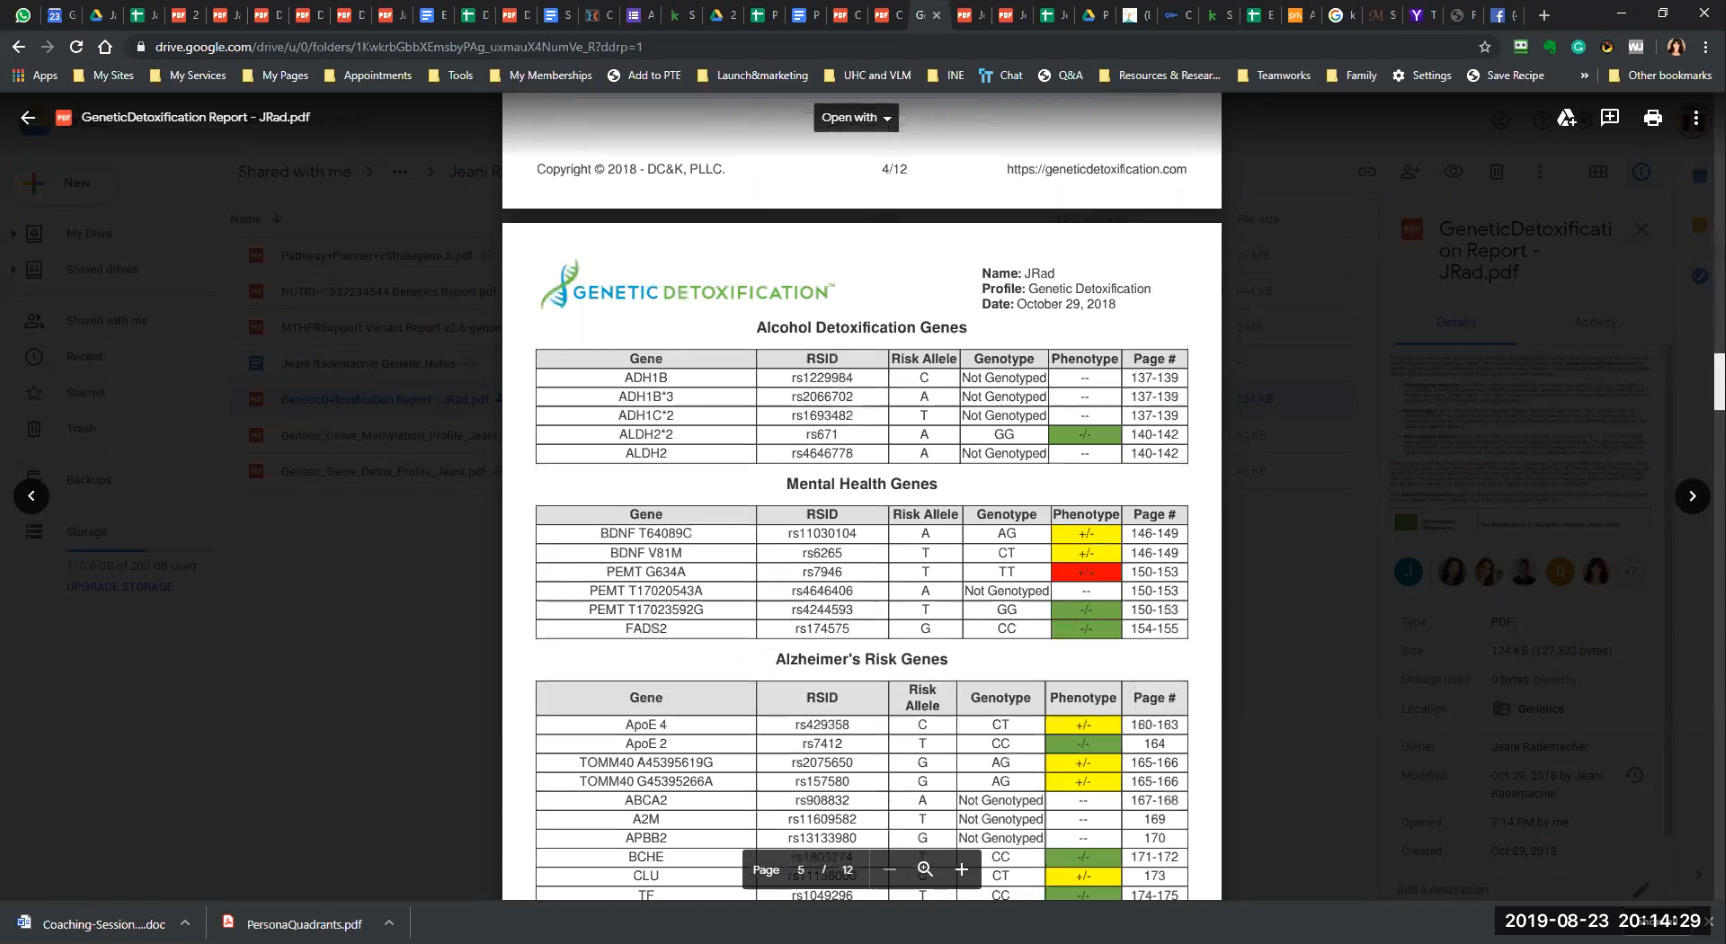
Task: Open the Q&A bookmark
Action: point(1060,75)
